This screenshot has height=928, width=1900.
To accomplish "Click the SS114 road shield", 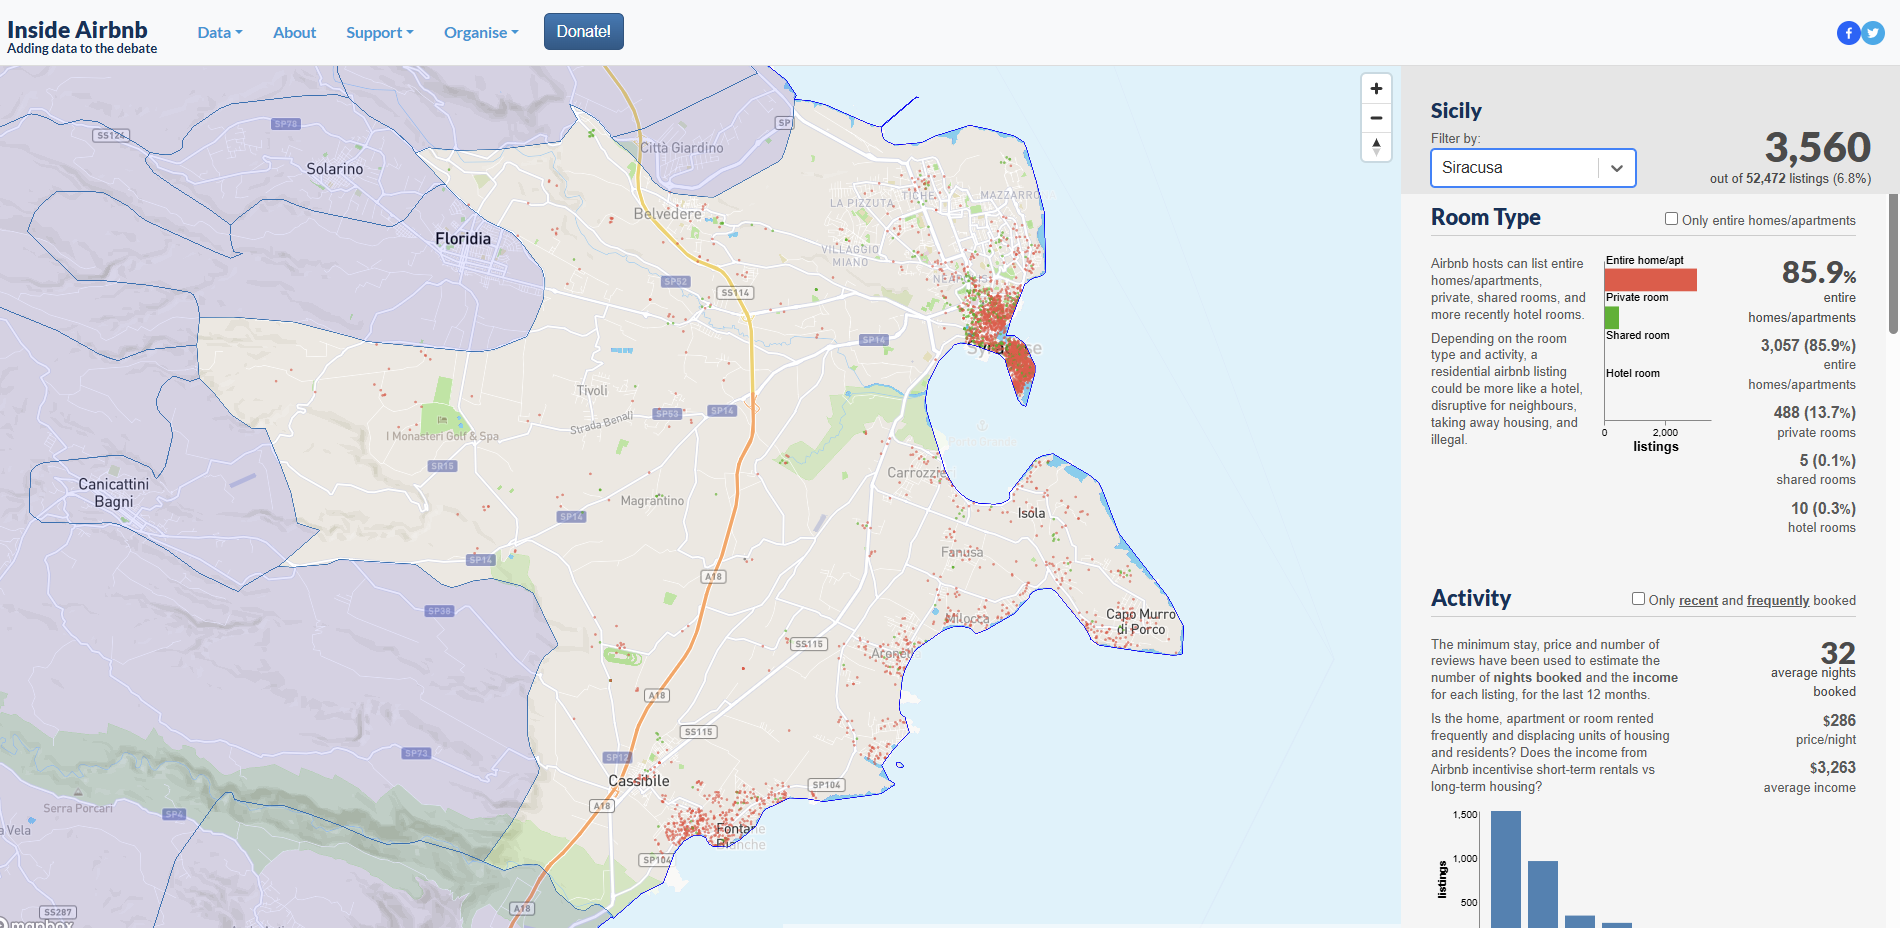I will click(735, 293).
